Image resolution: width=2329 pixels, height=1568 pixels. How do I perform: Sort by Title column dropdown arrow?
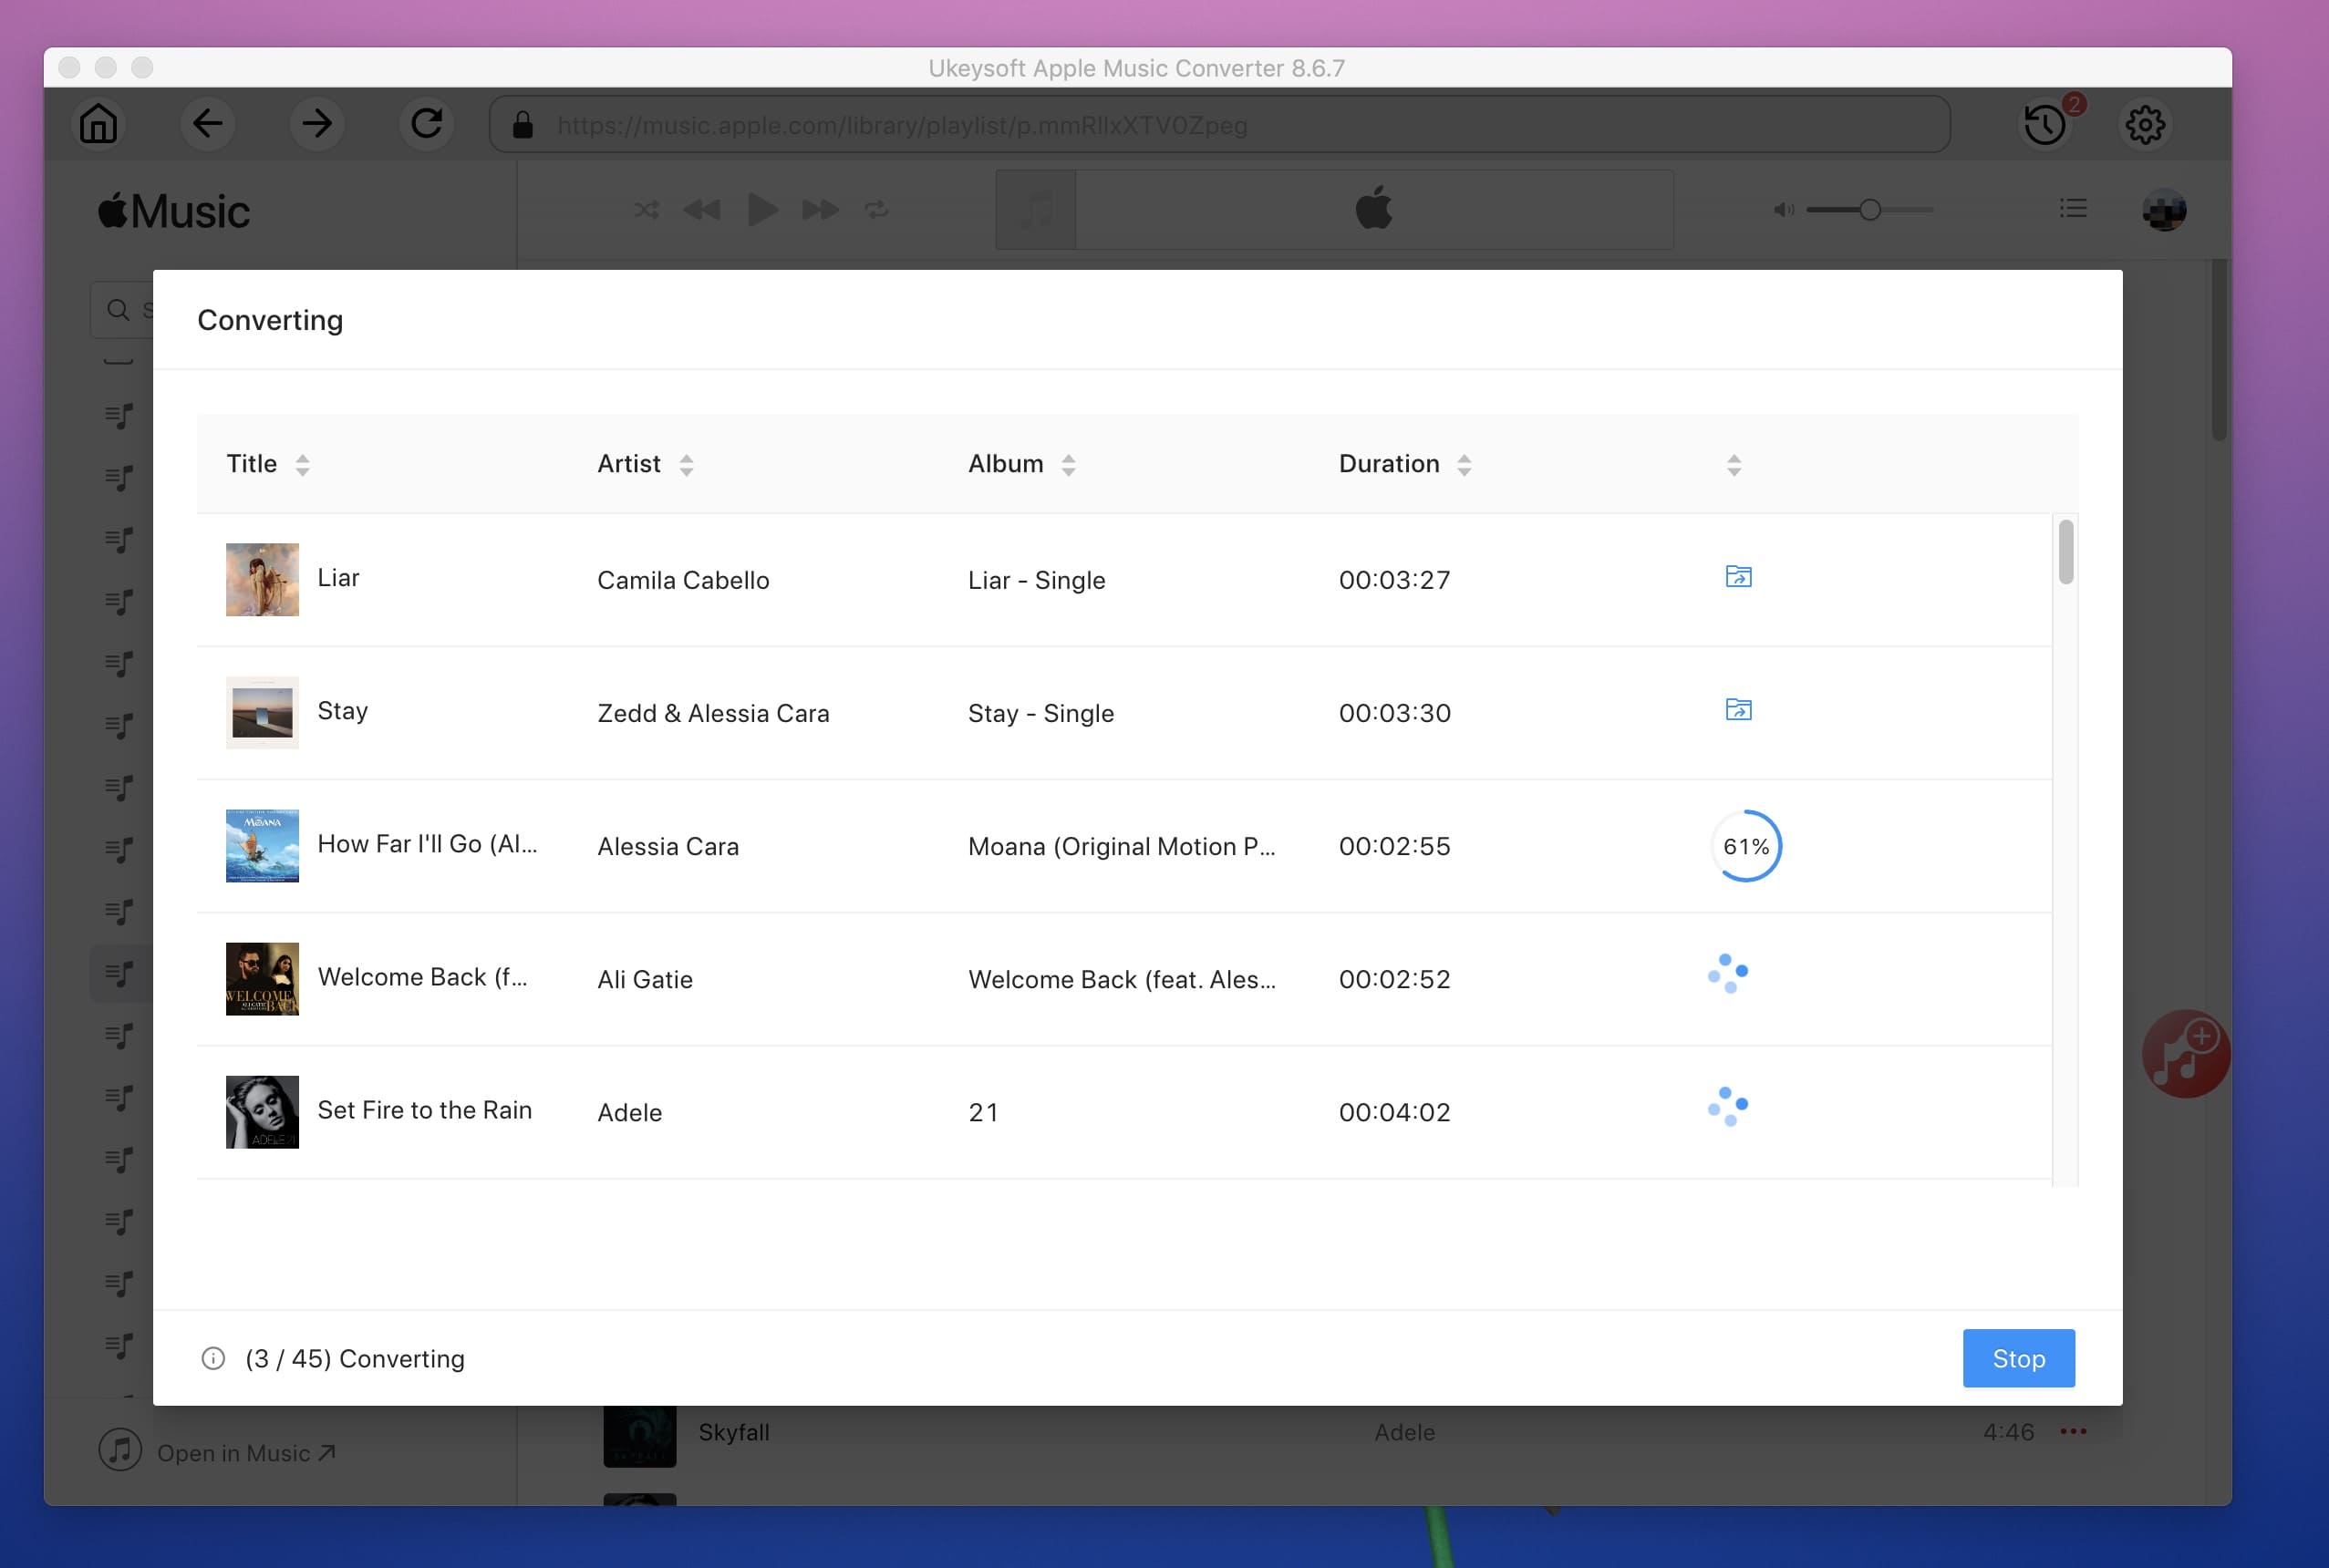point(303,464)
